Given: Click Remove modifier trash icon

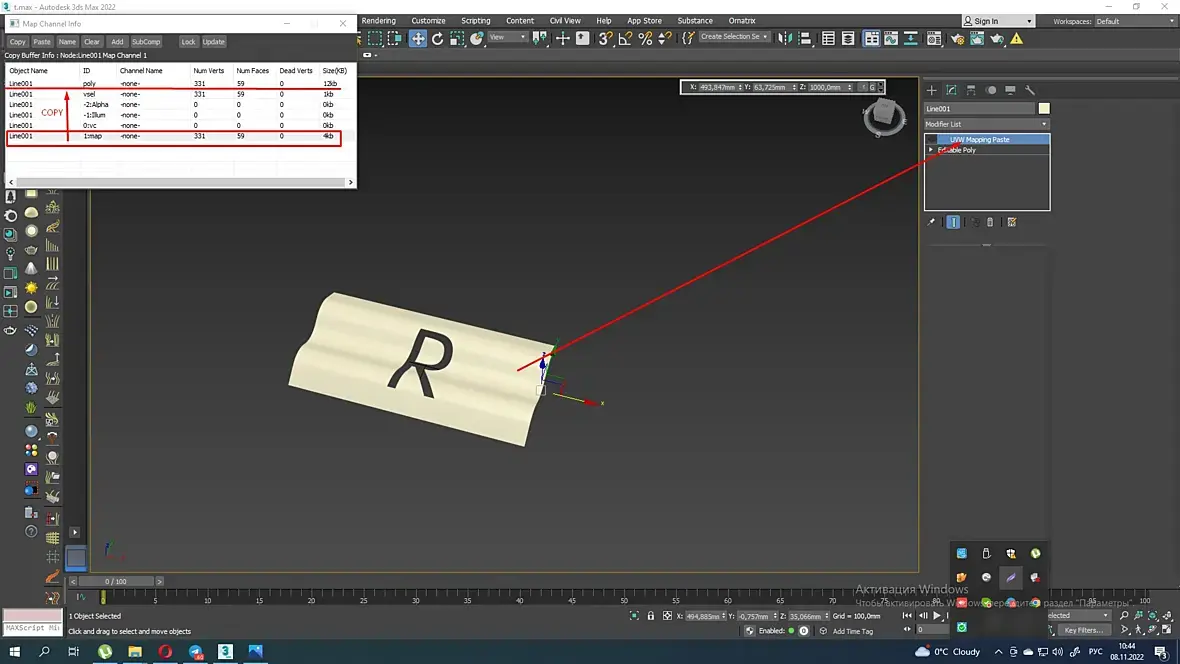Looking at the screenshot, I should [x=990, y=222].
